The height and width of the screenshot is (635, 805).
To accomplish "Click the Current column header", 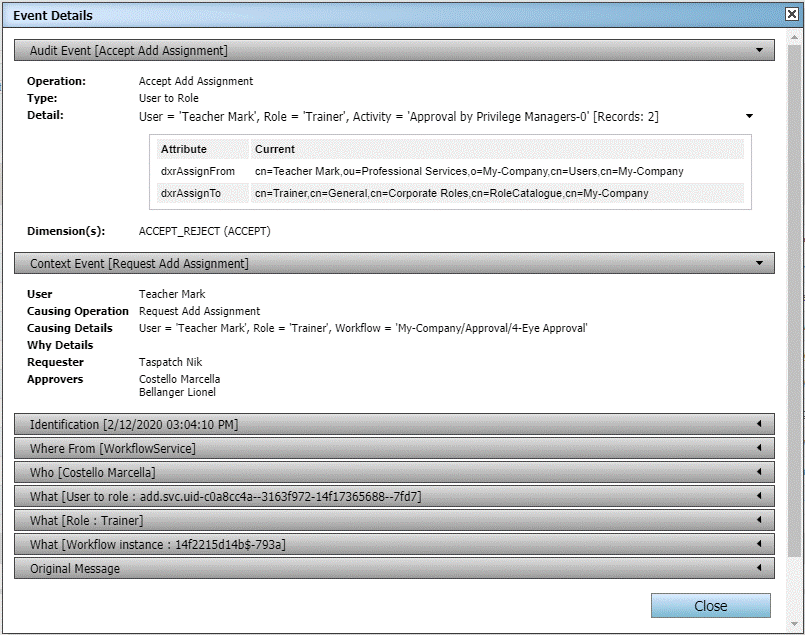I will click(275, 149).
